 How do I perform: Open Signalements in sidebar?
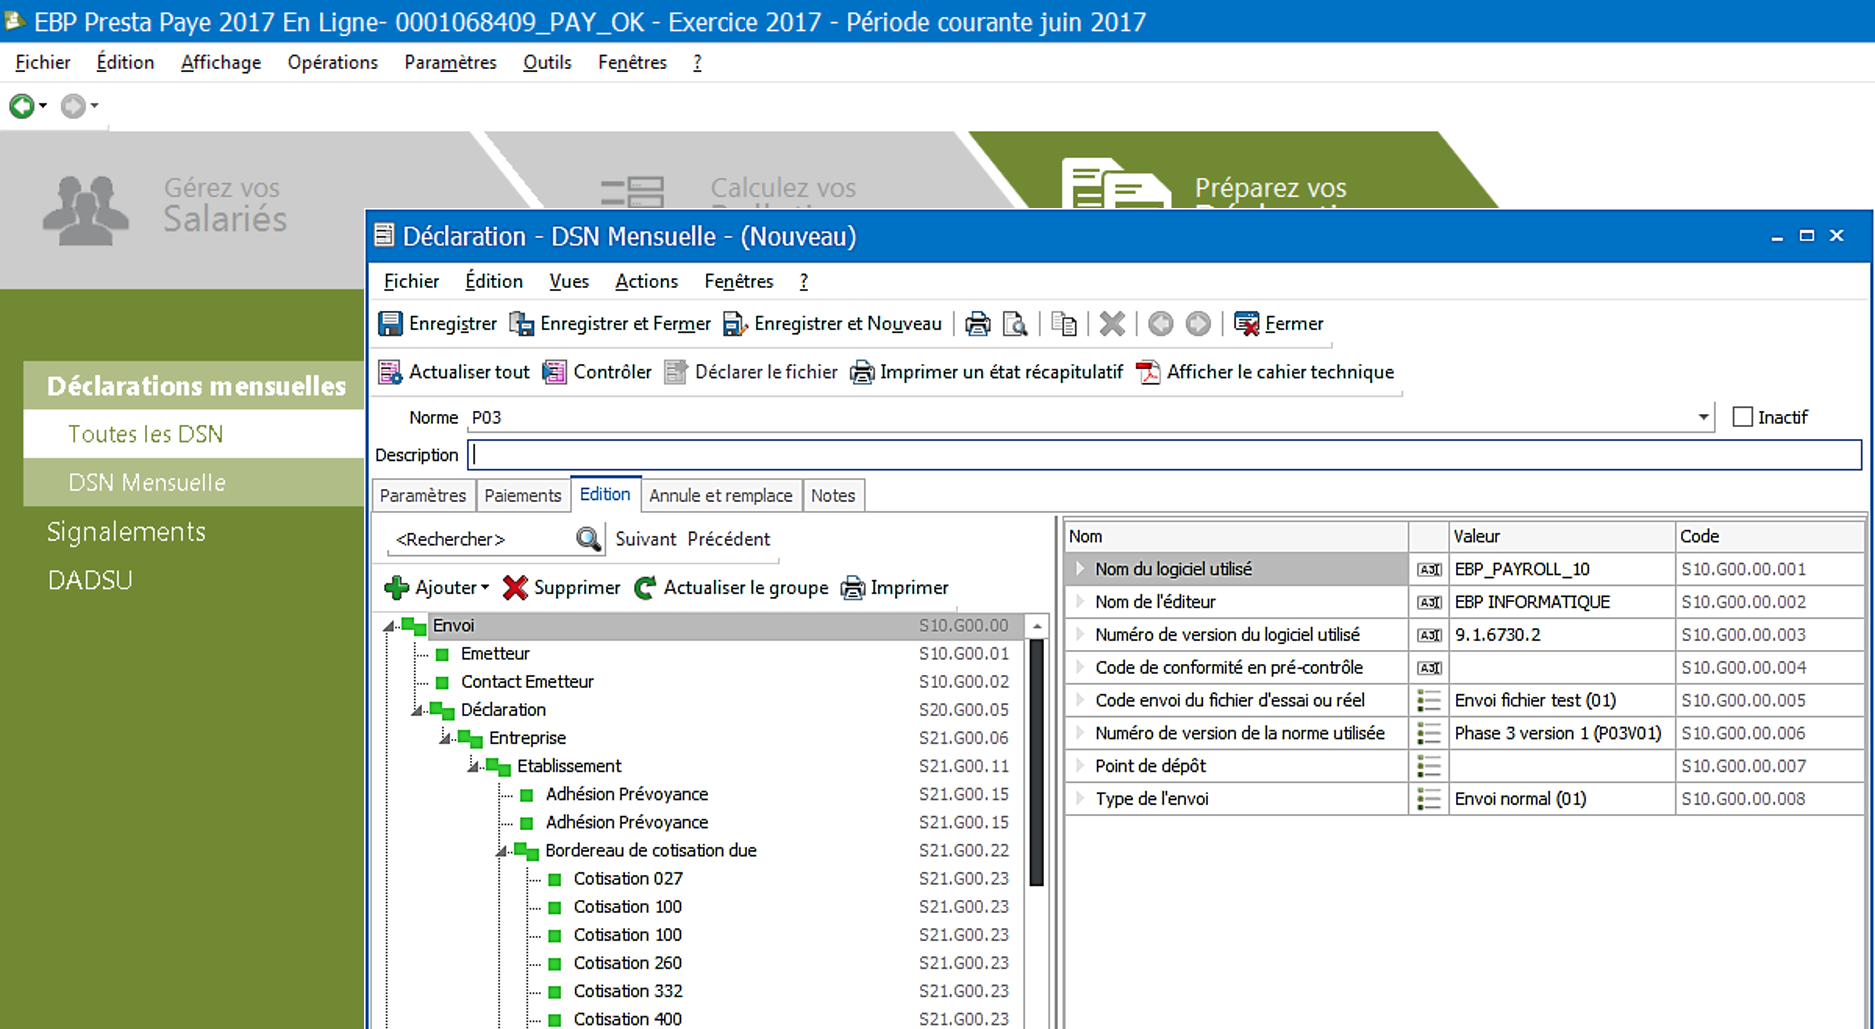pyautogui.click(x=126, y=531)
